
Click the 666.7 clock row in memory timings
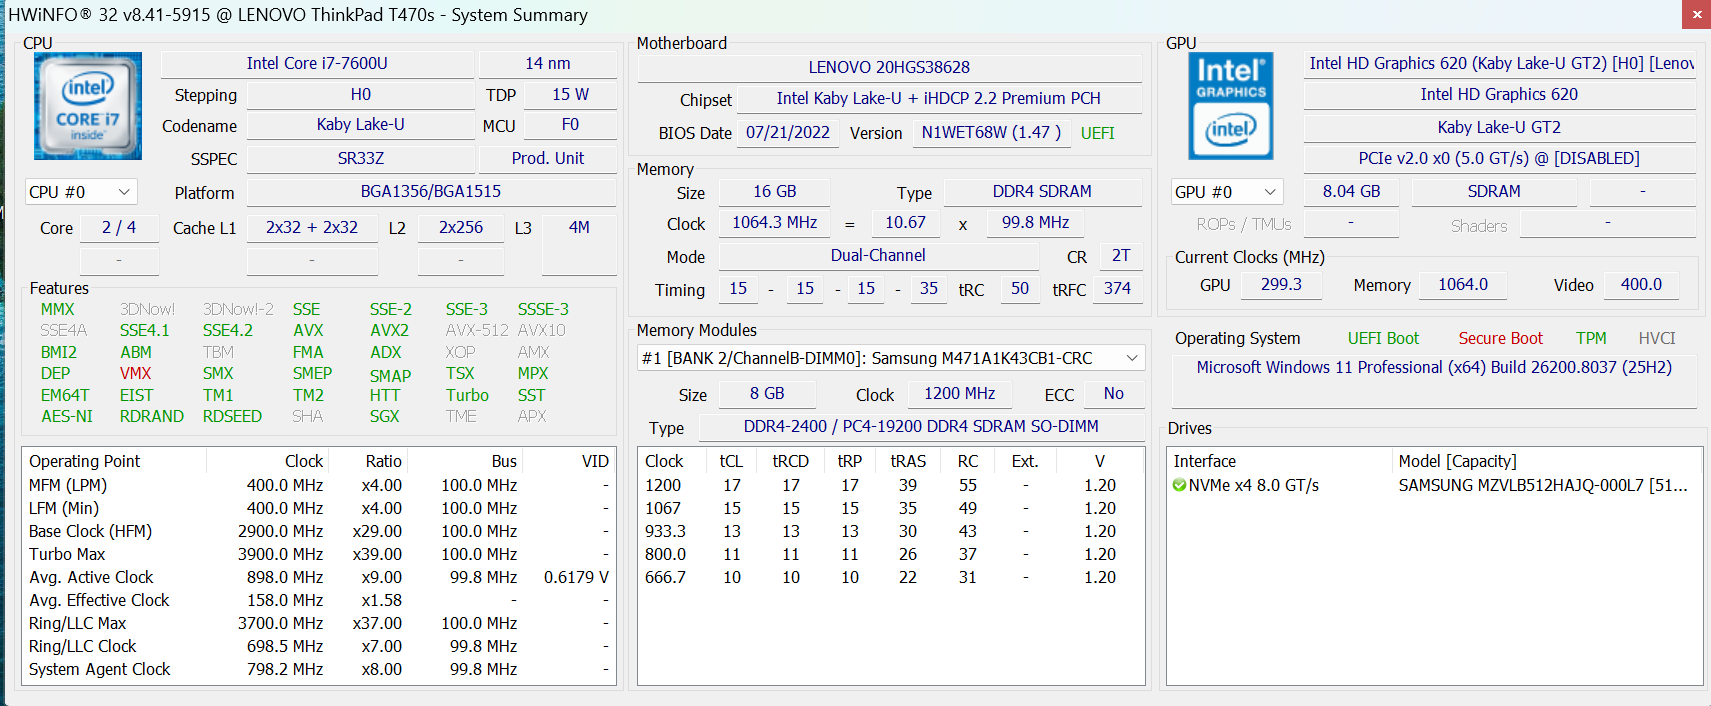pos(891,578)
